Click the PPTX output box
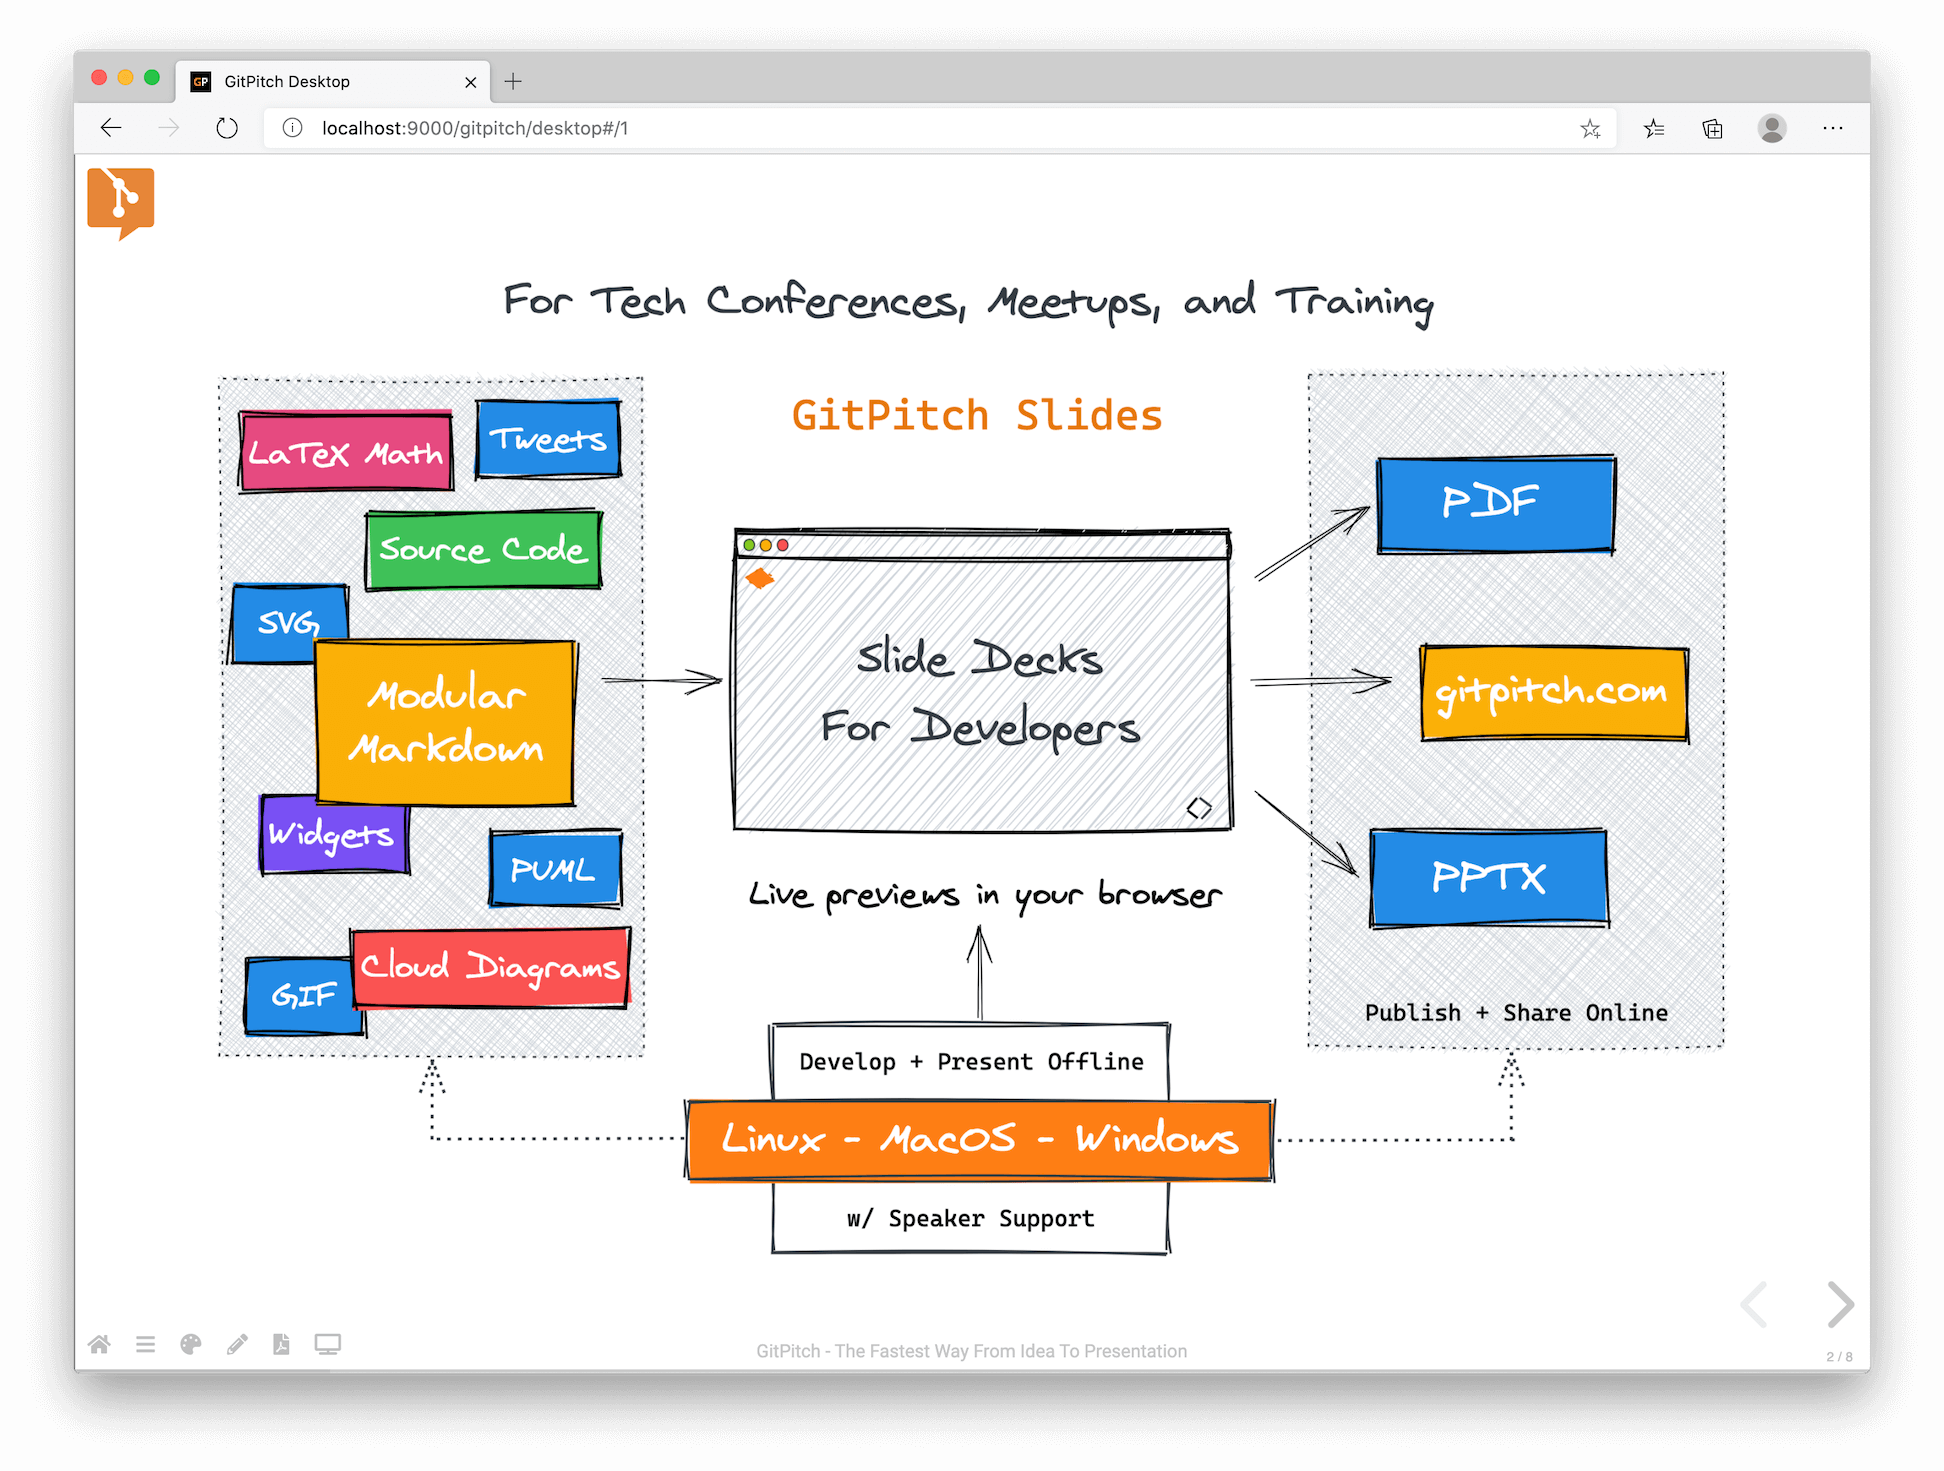1944x1471 pixels. (x=1489, y=878)
